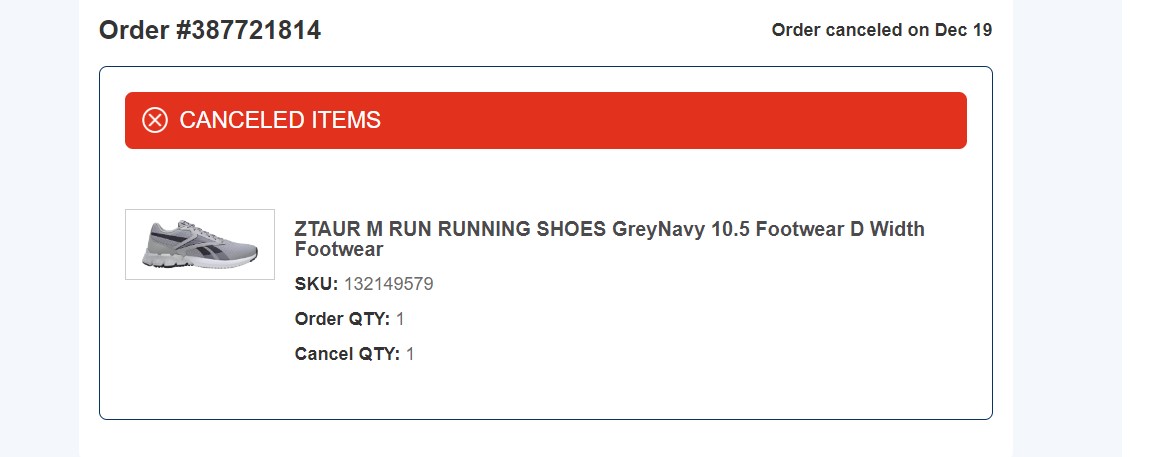Image resolution: width=1149 pixels, height=457 pixels.
Task: Click the circled X canceled icon
Action: pyautogui.click(x=155, y=121)
